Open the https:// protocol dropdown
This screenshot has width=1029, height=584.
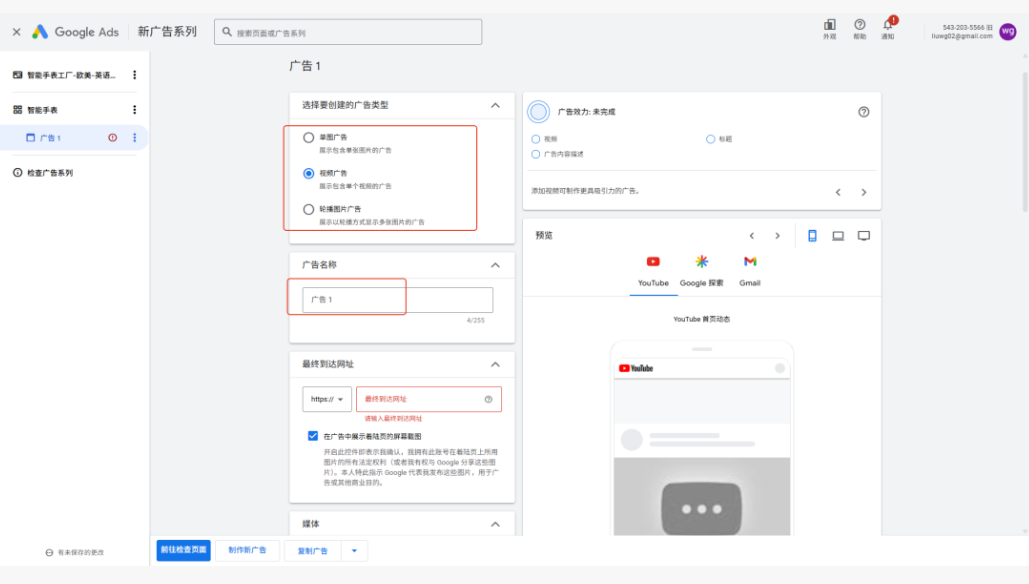(327, 399)
